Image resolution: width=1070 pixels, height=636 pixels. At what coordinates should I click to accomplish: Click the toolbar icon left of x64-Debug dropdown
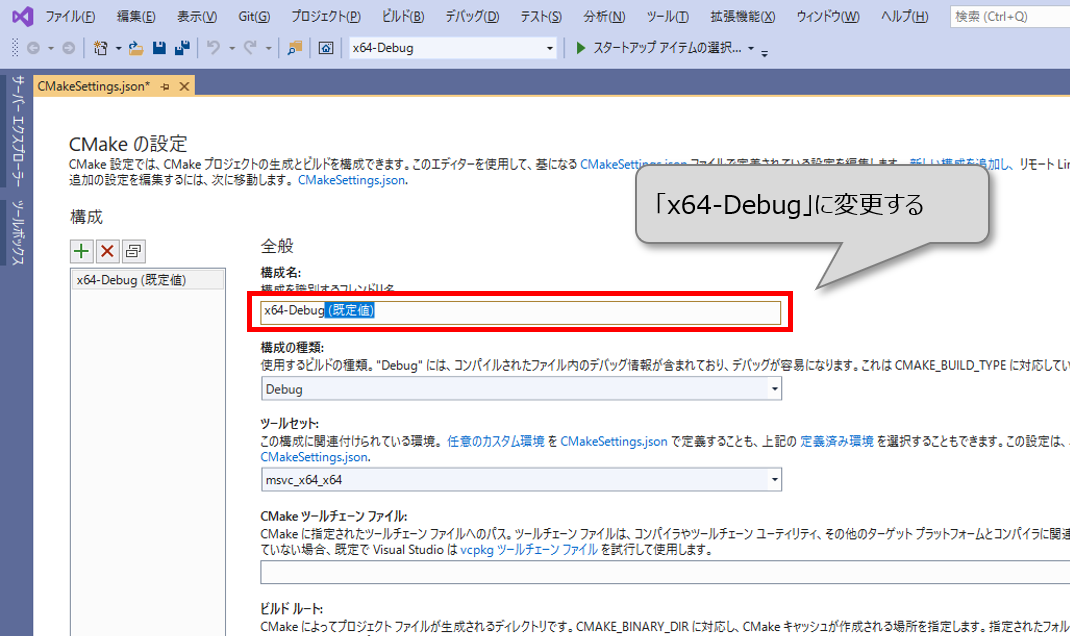(x=326, y=48)
